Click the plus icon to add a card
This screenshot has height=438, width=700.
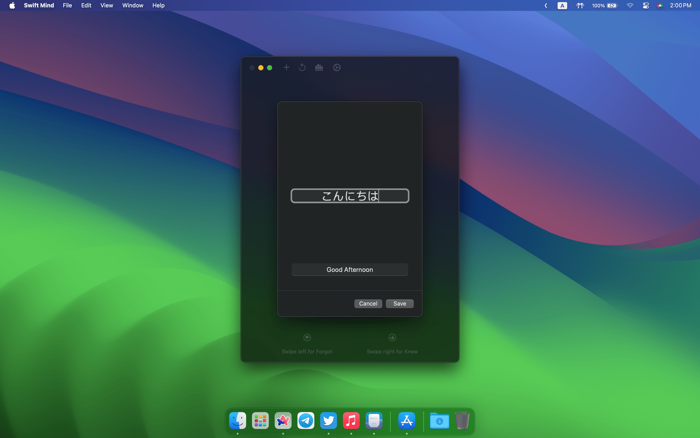tap(286, 67)
